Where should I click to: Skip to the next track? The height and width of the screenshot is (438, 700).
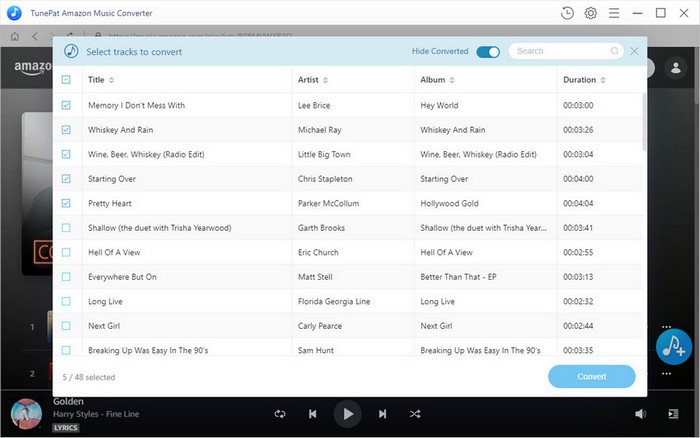click(x=382, y=413)
